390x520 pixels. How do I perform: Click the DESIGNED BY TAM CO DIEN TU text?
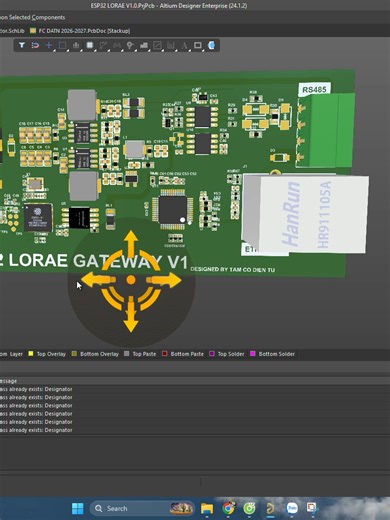point(233,269)
